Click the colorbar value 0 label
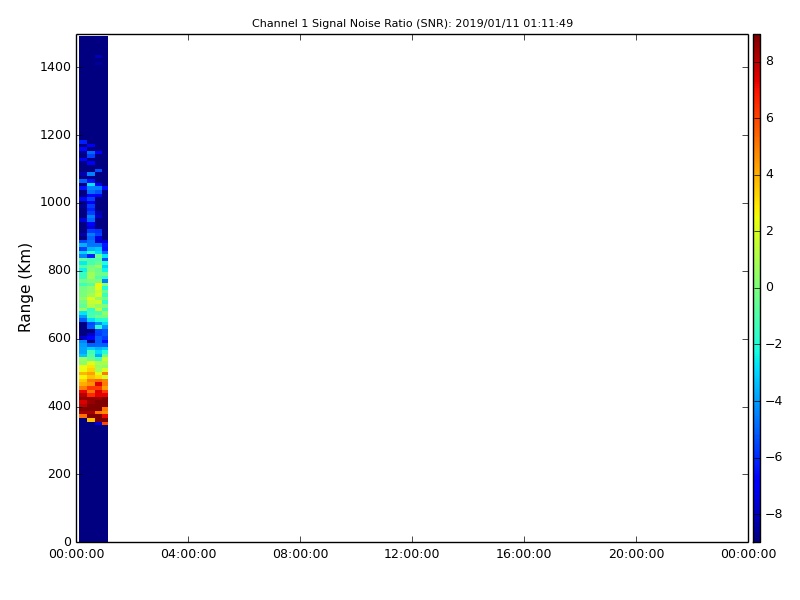 (x=770, y=287)
